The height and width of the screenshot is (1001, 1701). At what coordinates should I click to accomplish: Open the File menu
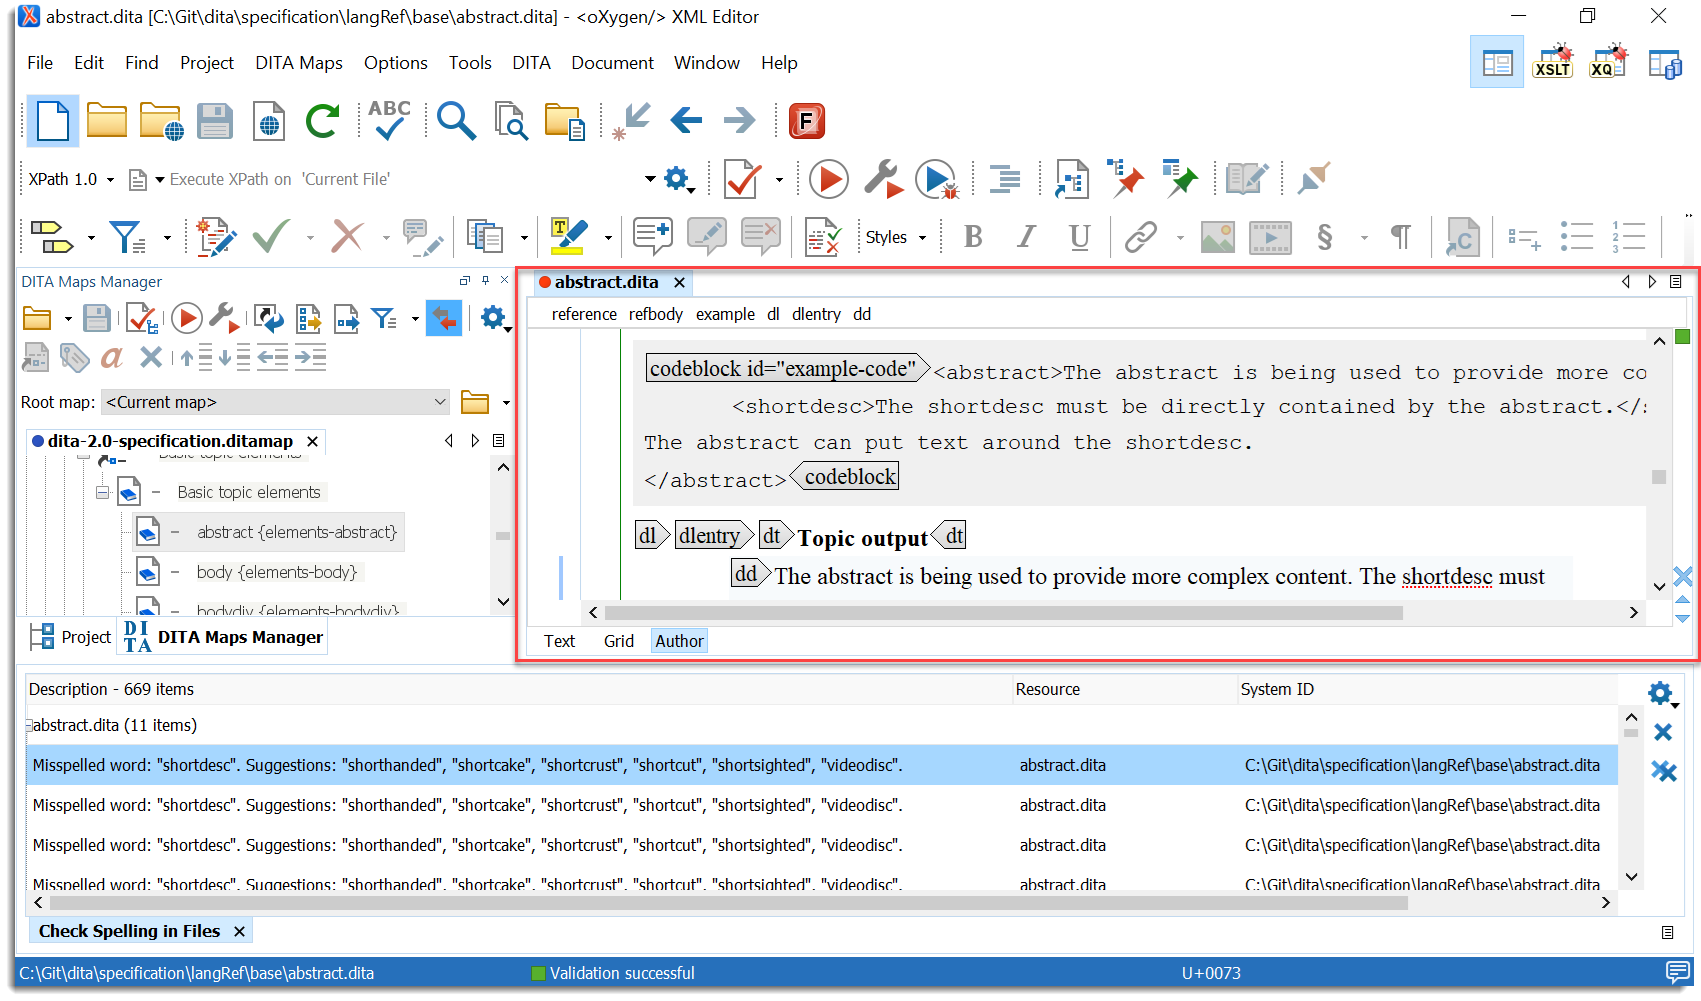(40, 63)
